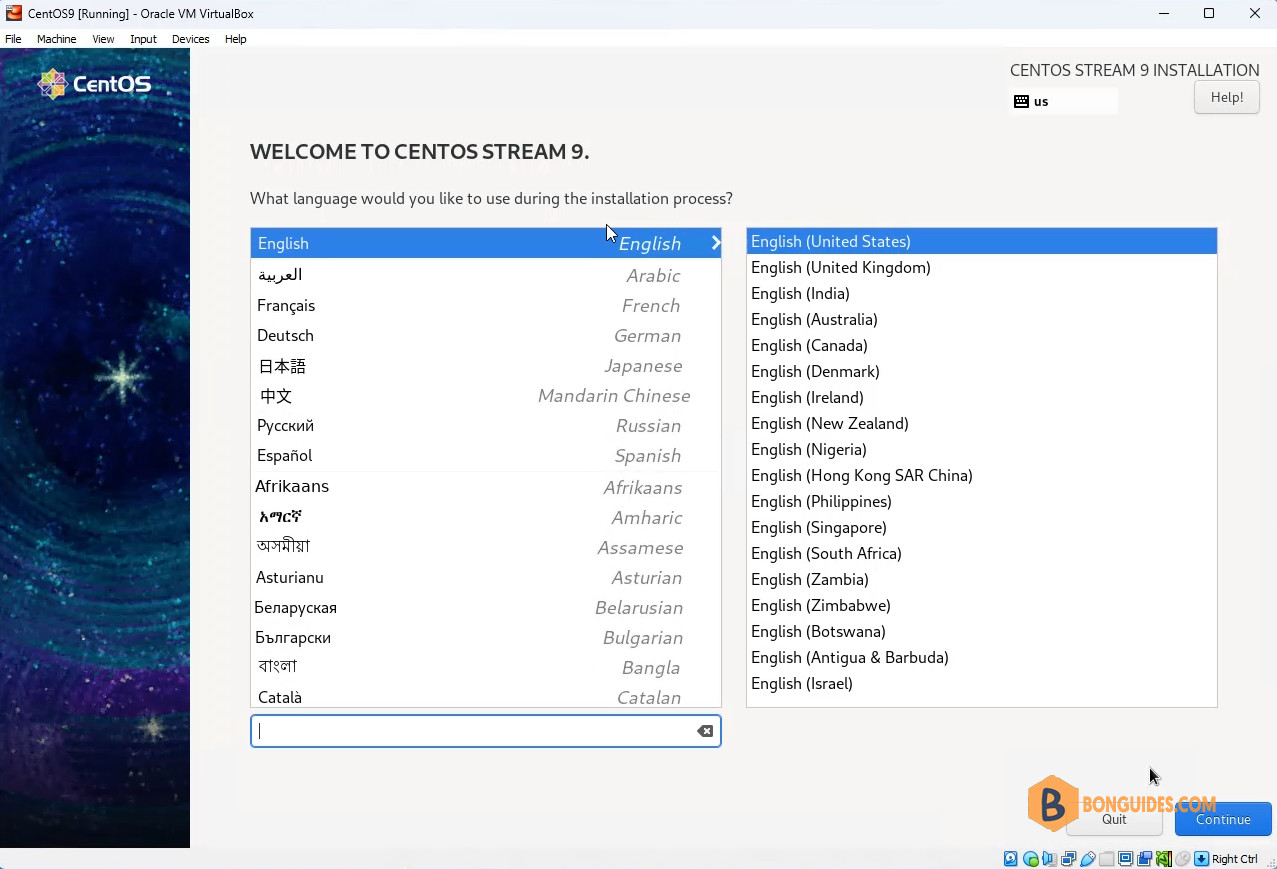Click the Help! button
Viewport: 1277px width, 869px height.
click(x=1227, y=97)
